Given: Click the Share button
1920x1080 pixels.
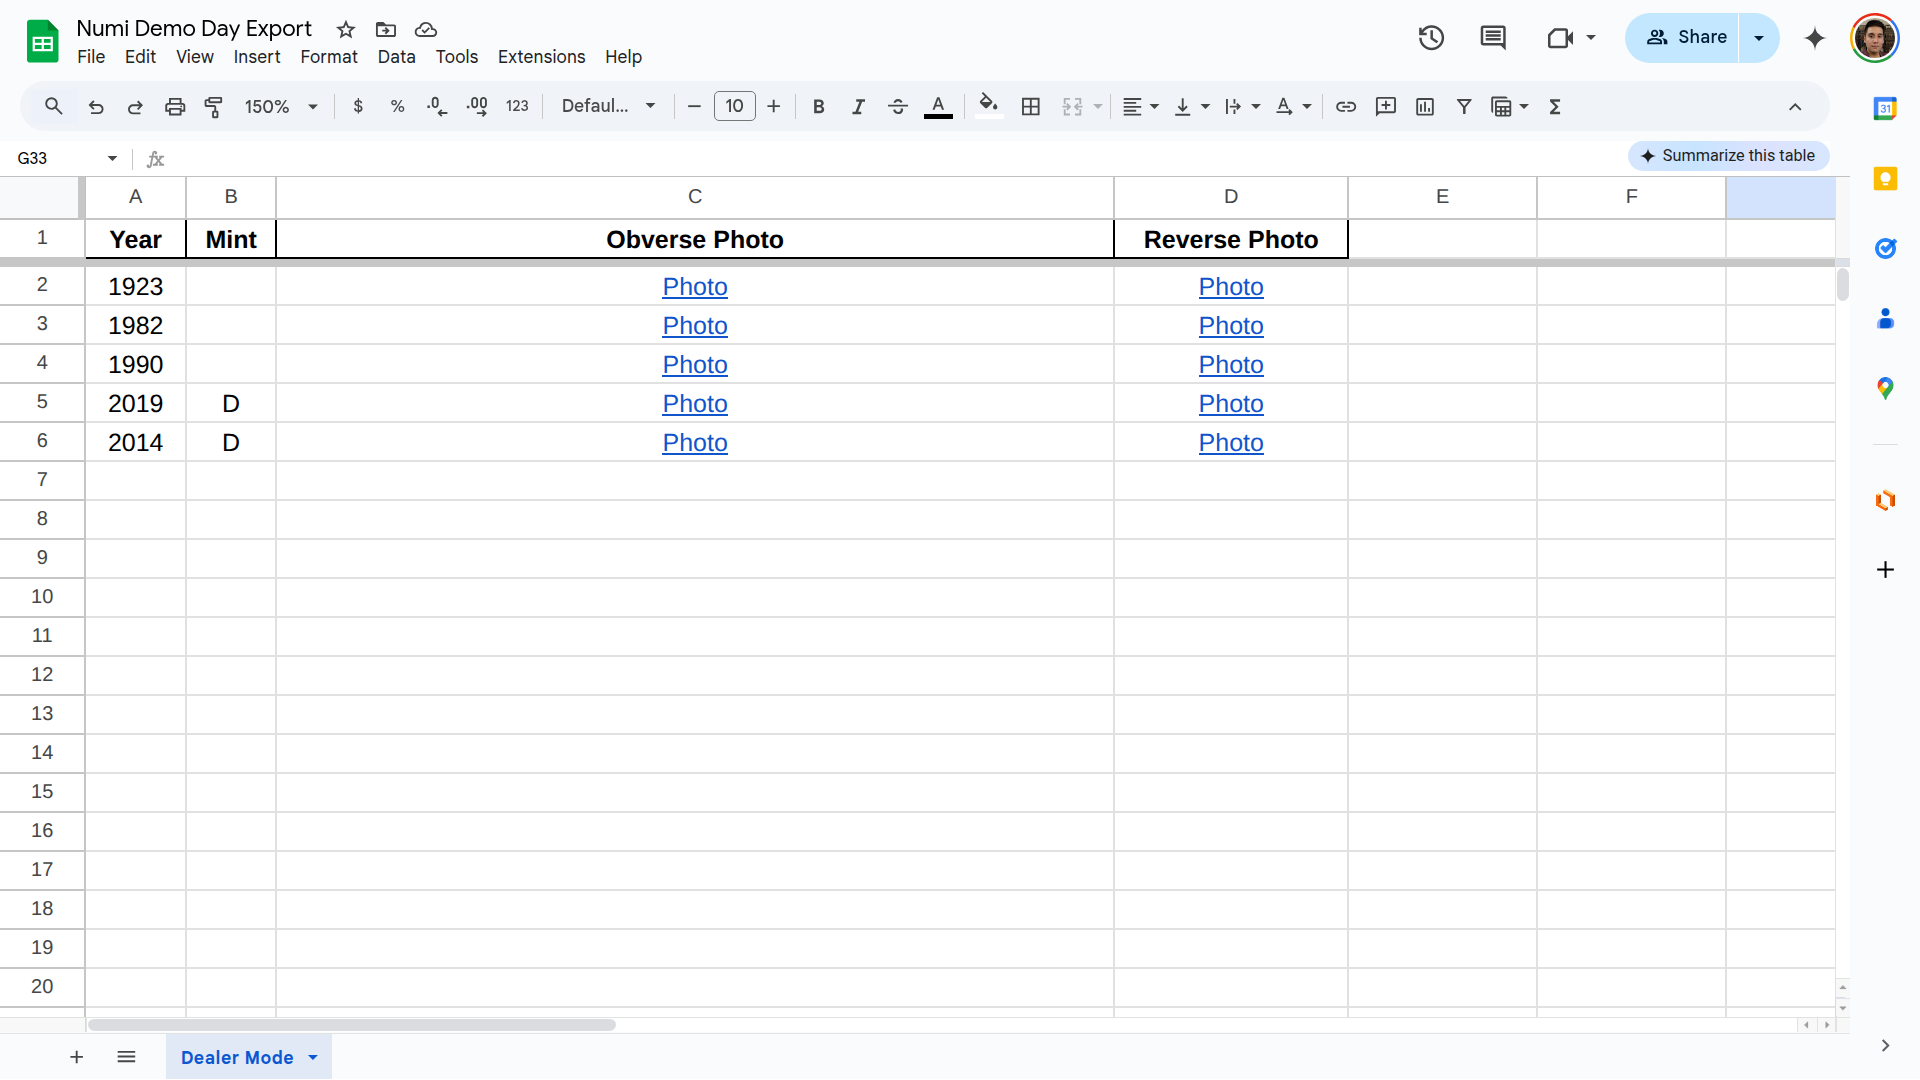Looking at the screenshot, I should click(1685, 38).
